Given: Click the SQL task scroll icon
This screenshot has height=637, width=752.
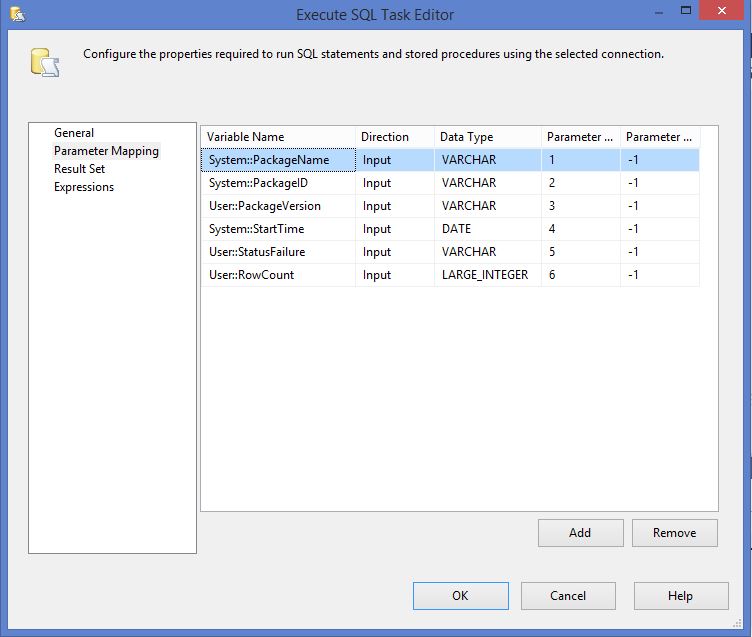Looking at the screenshot, I should tap(45, 62).
